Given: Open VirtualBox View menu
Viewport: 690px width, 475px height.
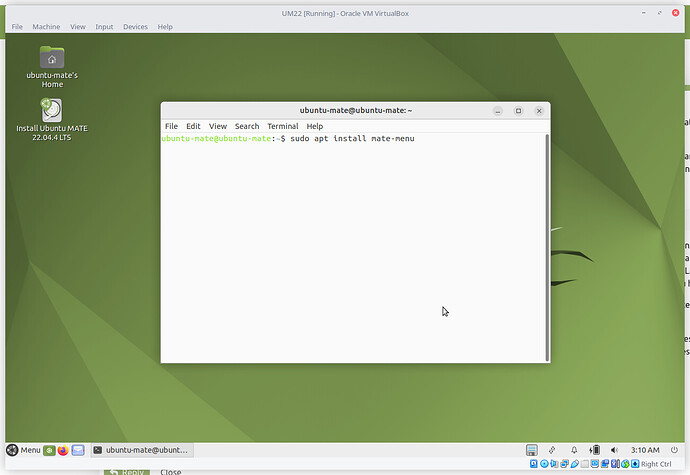Looking at the screenshot, I should coord(78,27).
